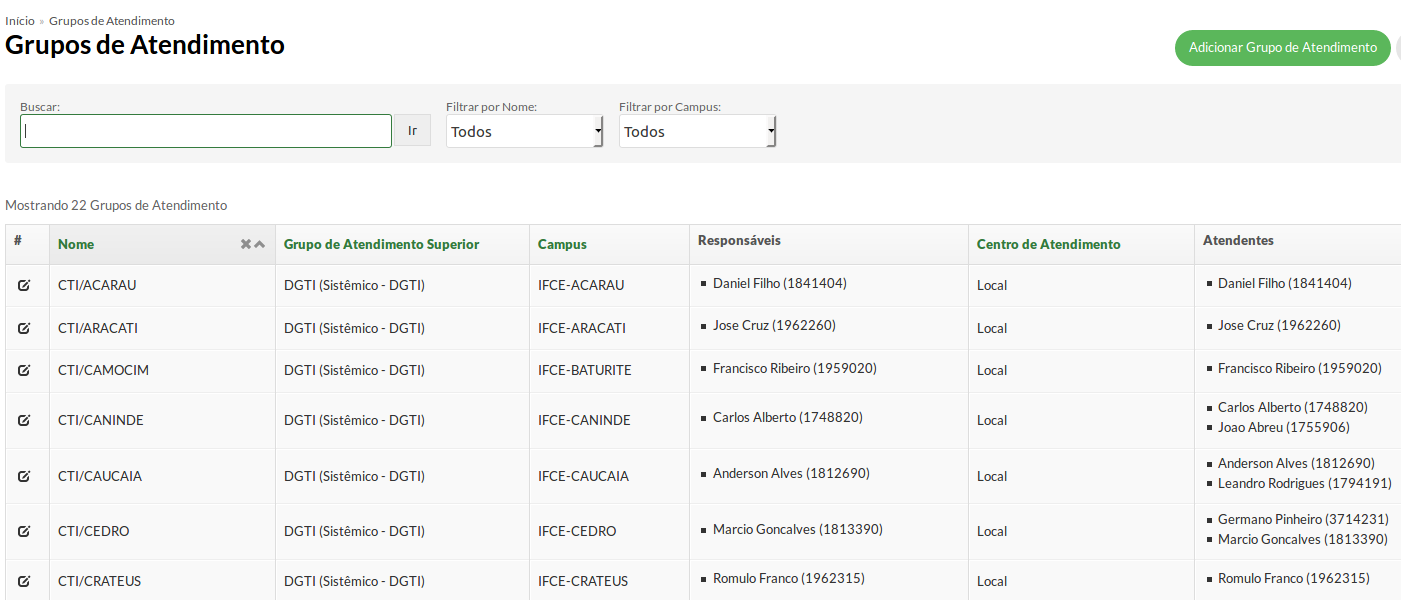This screenshot has height=600, width=1401.
Task: Click the Ir search button
Action: point(412,130)
